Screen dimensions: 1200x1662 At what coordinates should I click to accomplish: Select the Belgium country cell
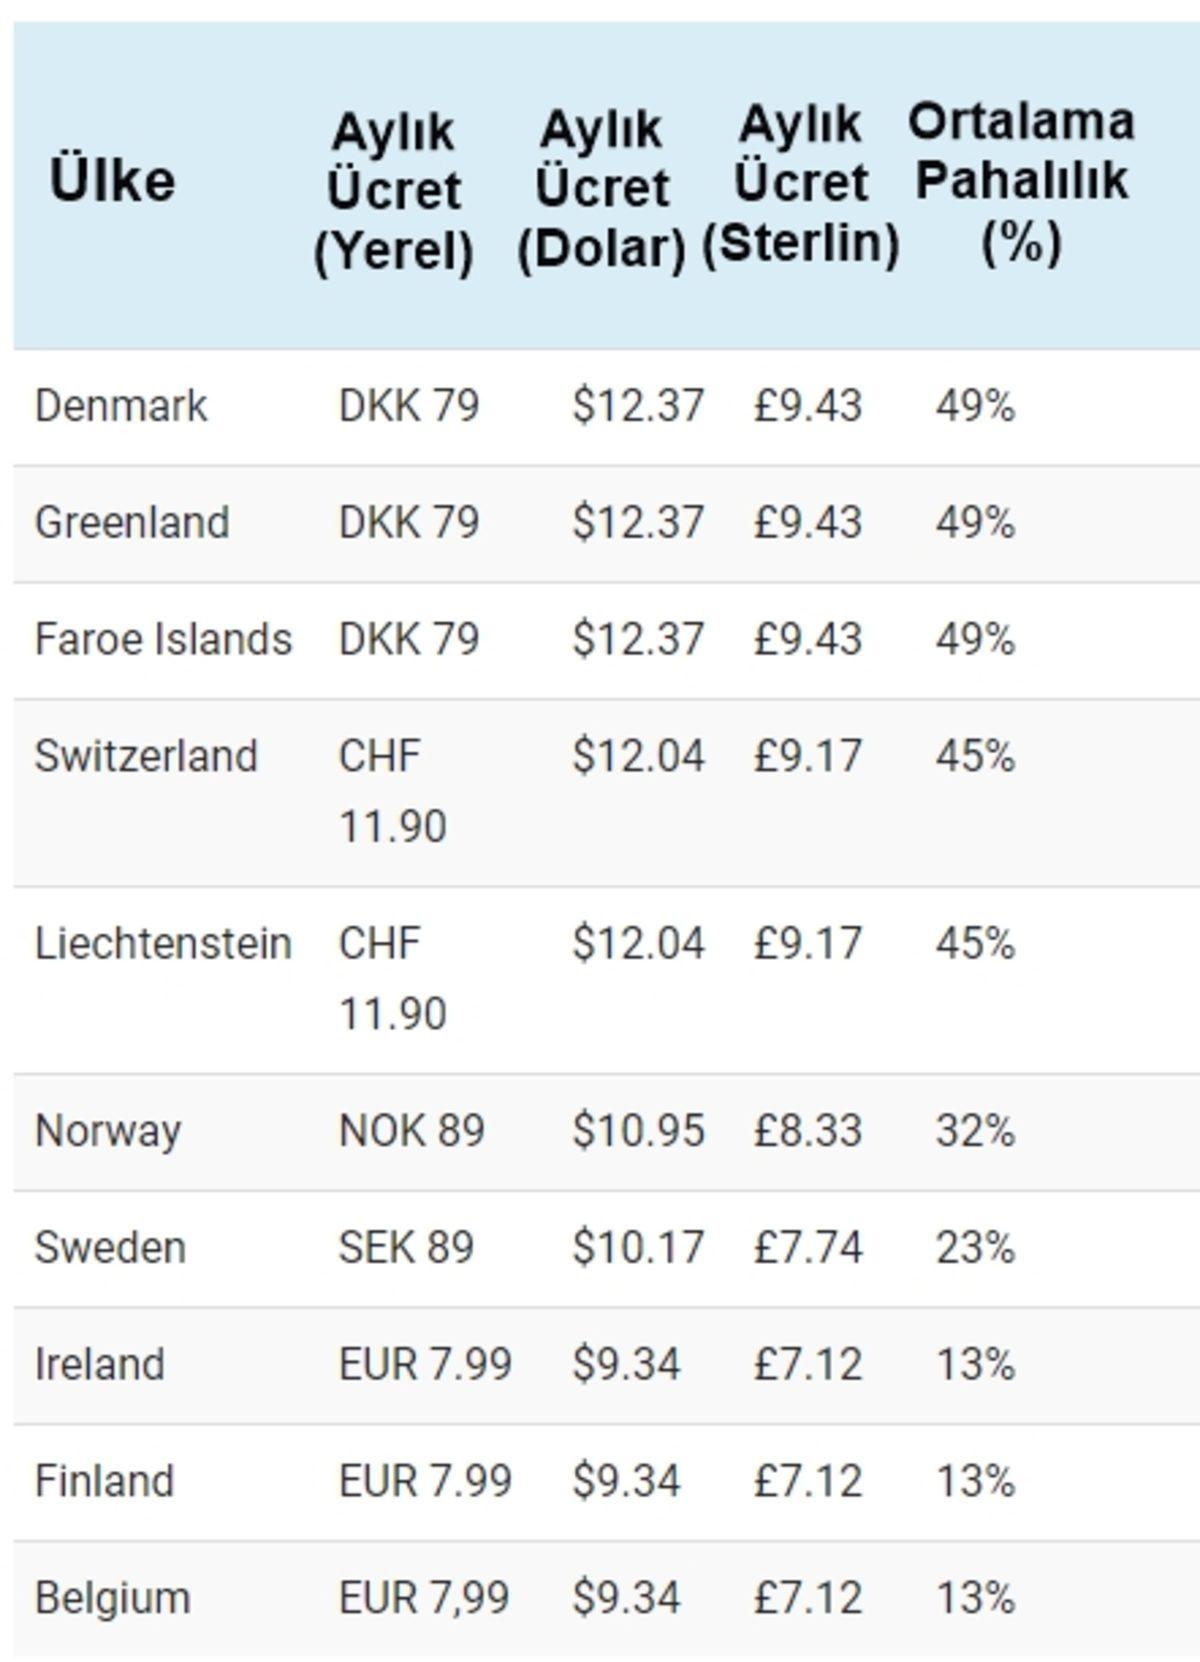pos(112,1598)
